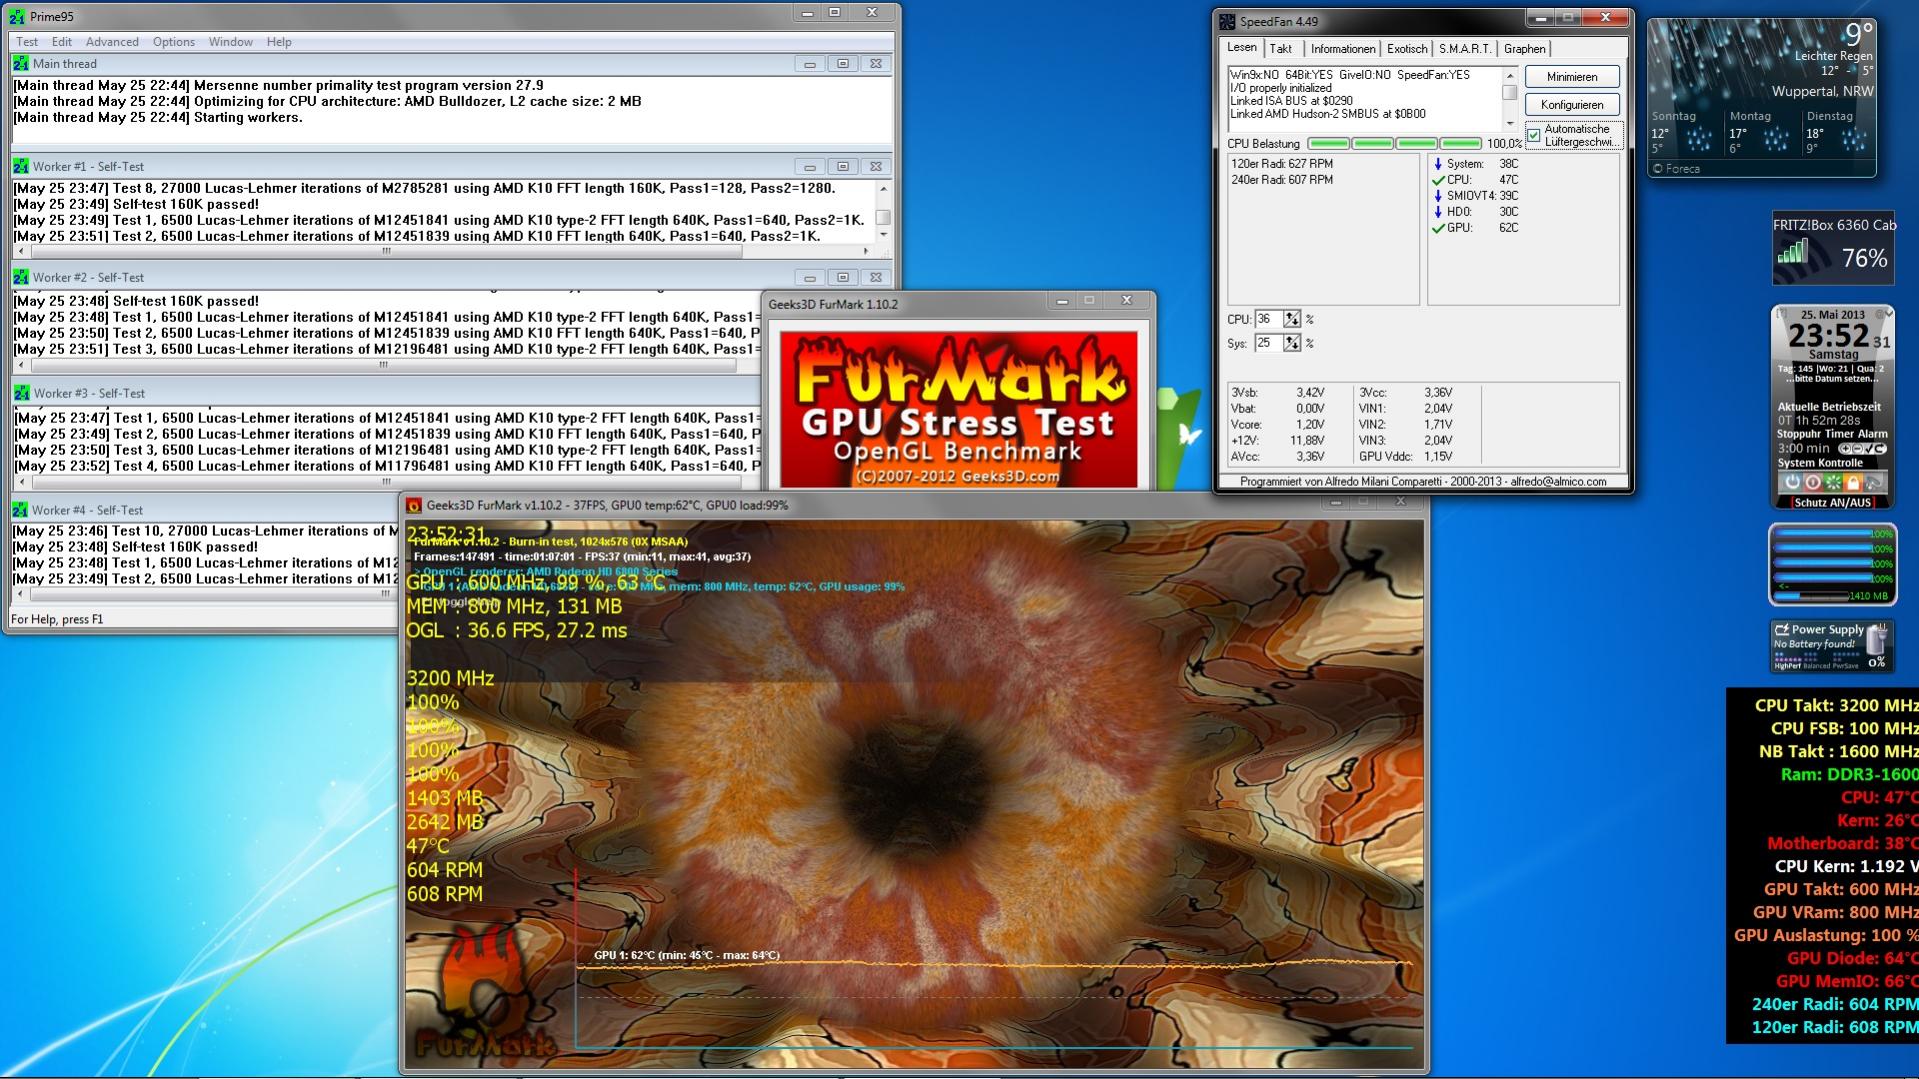Click the blue power icon in System Kontrolle
Screen dimensions: 1919x1079
point(1792,481)
